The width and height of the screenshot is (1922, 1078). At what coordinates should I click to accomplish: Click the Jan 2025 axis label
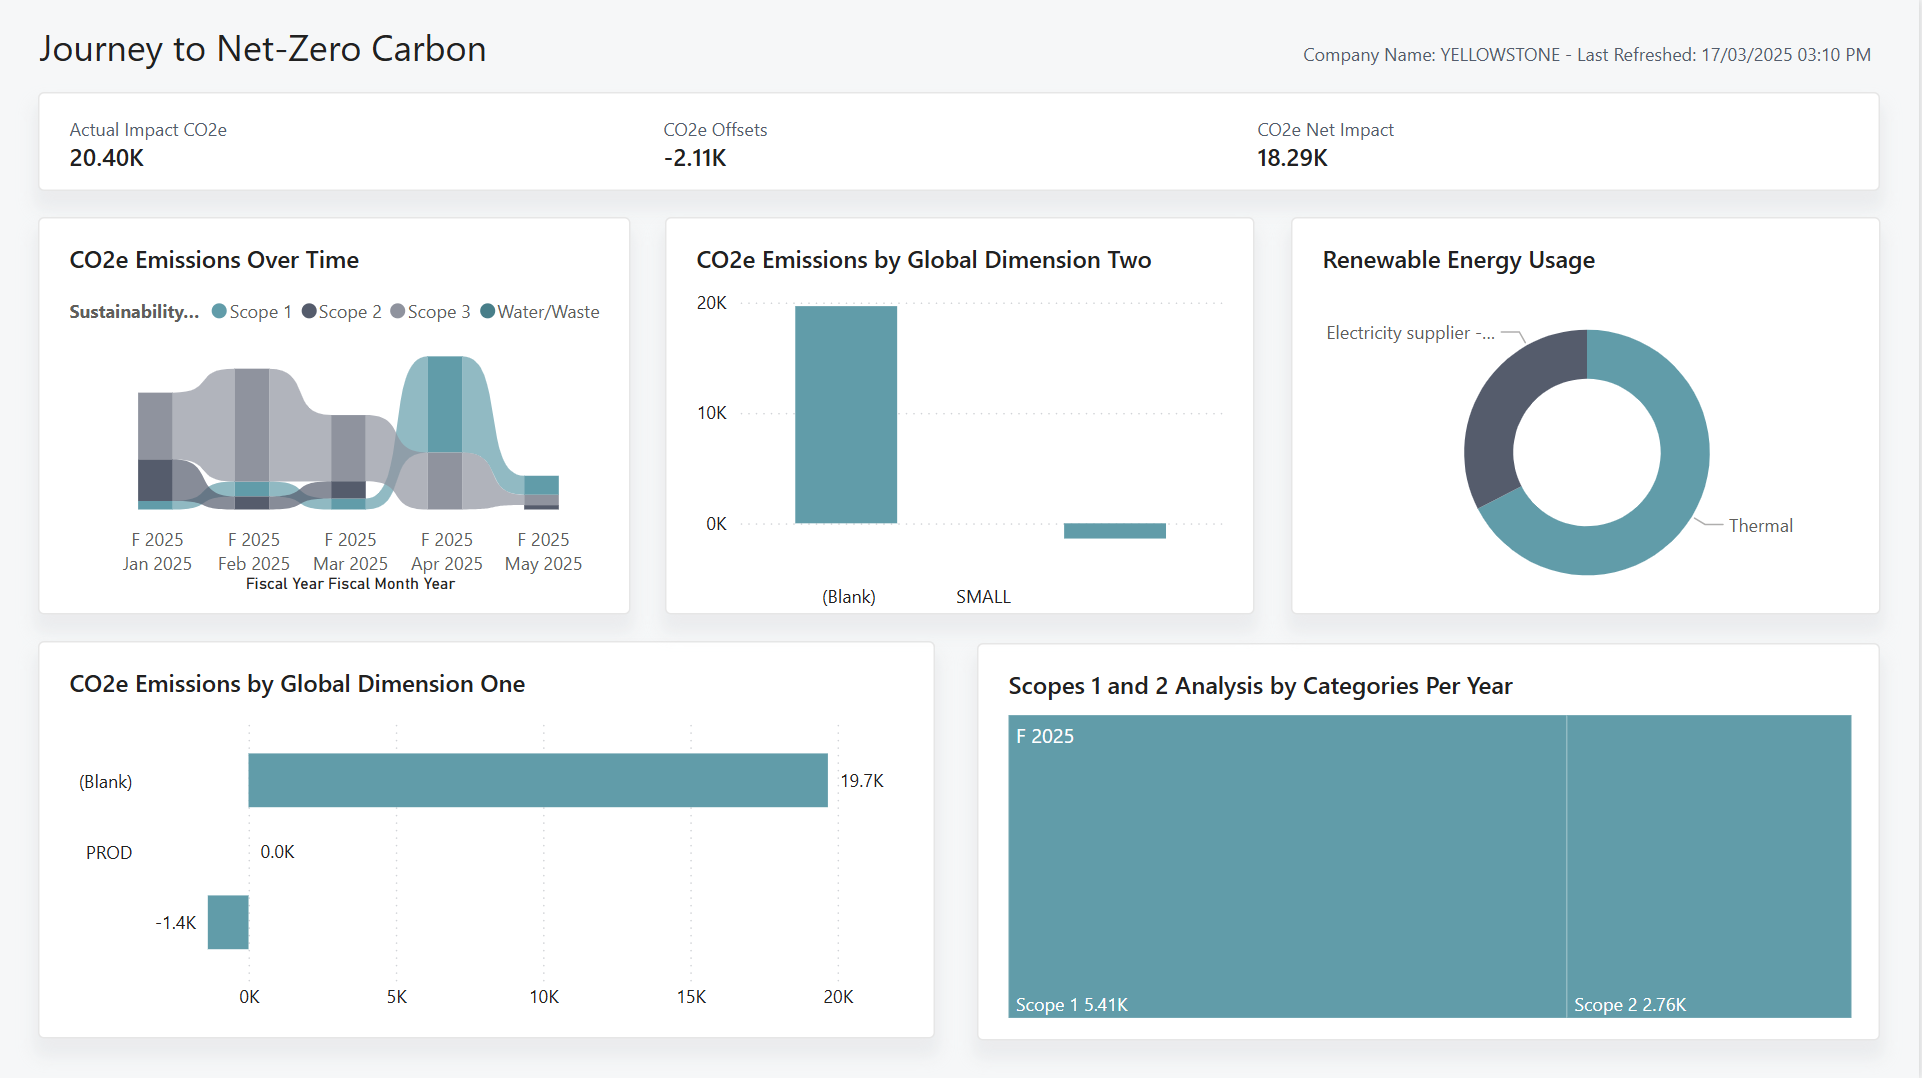(x=157, y=564)
